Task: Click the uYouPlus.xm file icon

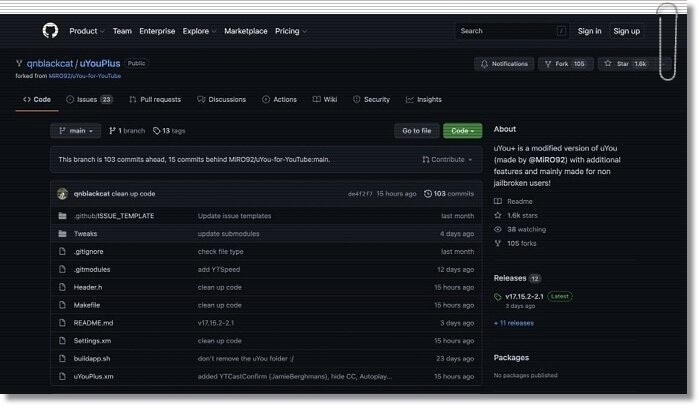Action: tap(62, 376)
